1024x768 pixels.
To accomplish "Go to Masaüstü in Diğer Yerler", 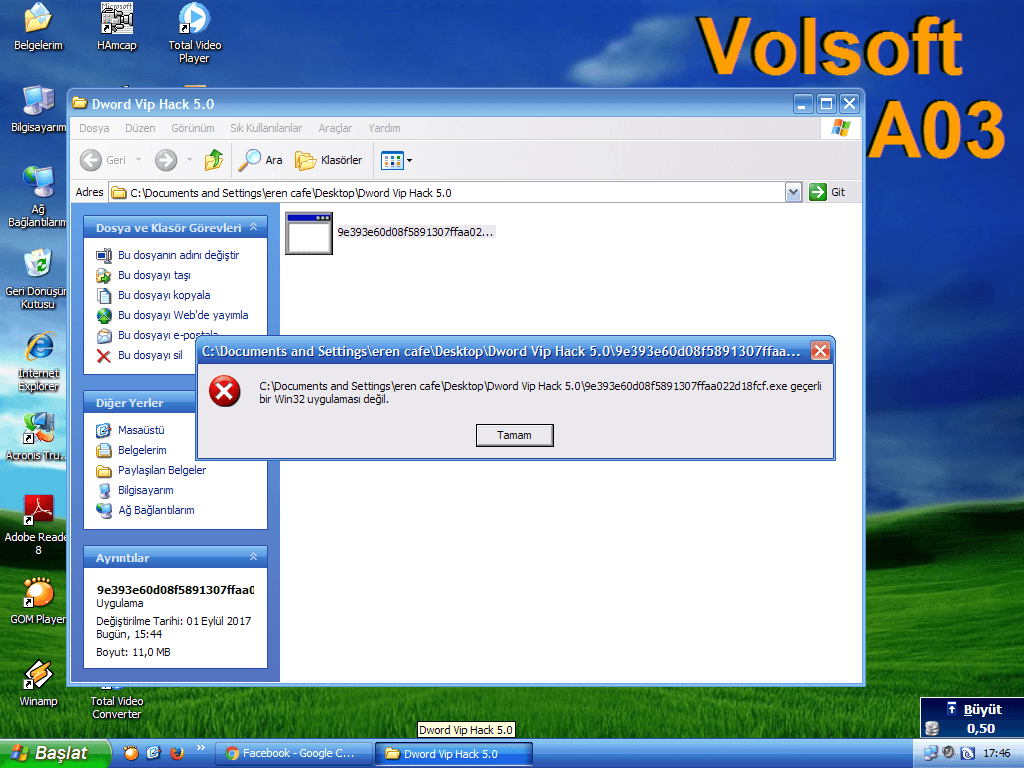I will pyautogui.click(x=141, y=430).
